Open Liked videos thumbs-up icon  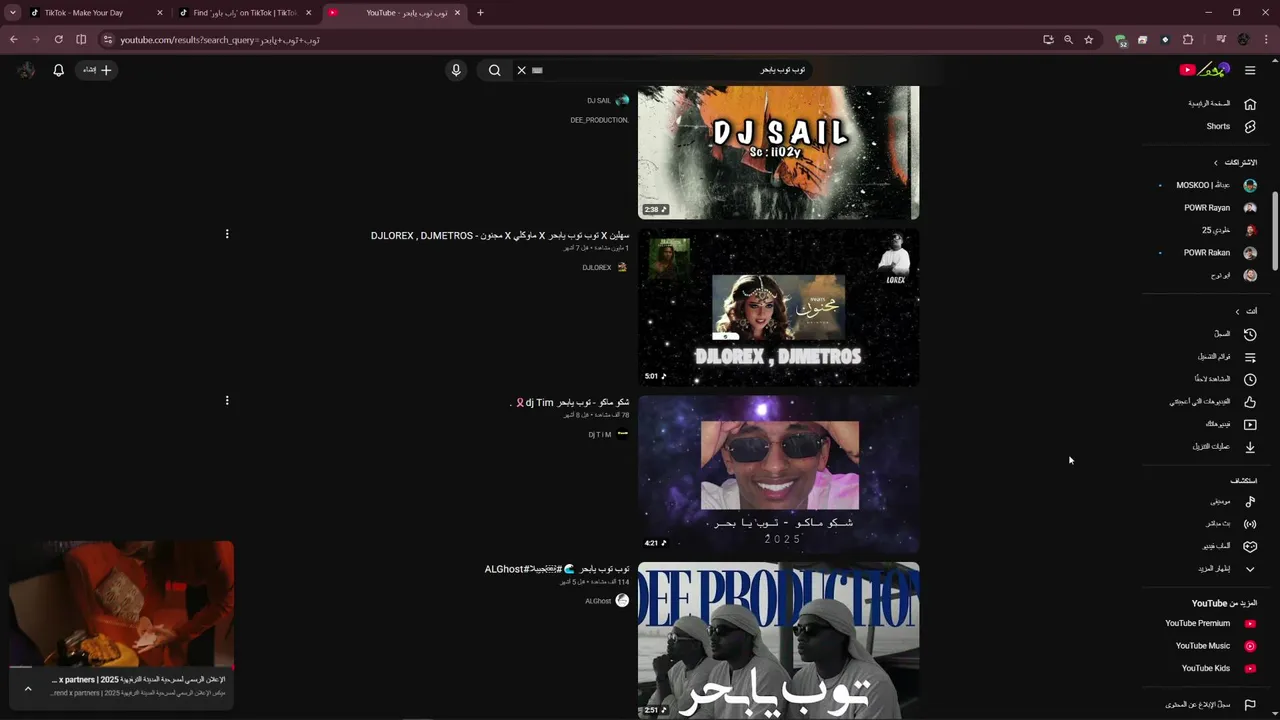tap(1250, 402)
